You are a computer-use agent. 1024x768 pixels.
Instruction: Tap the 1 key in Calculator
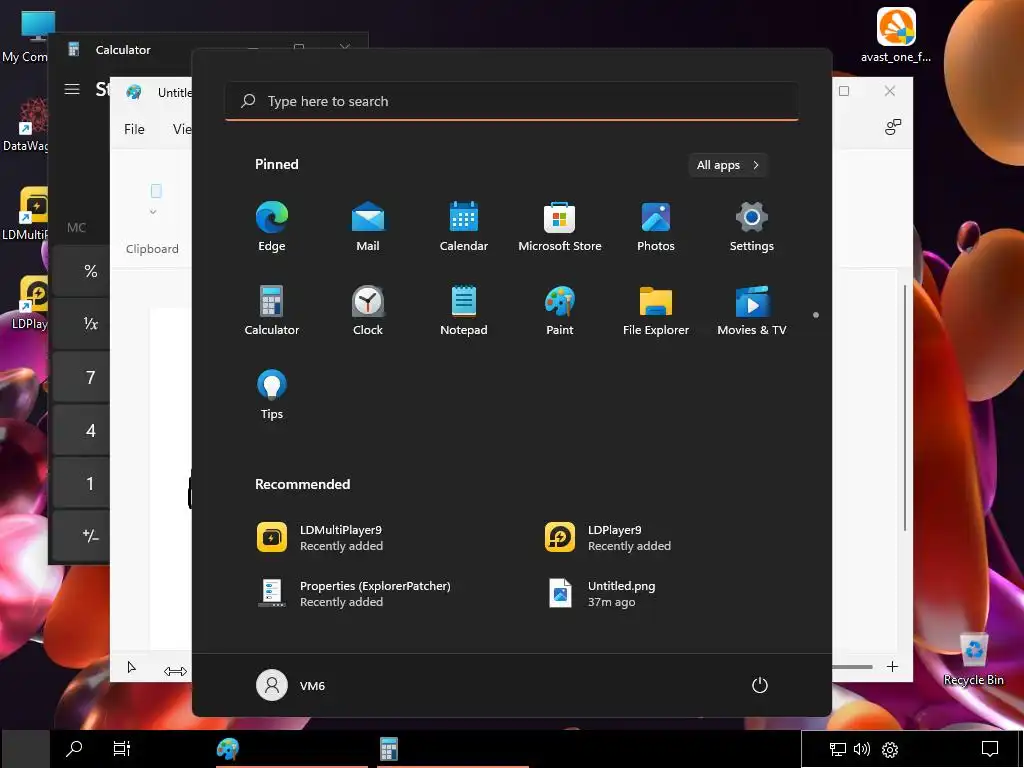point(81,483)
